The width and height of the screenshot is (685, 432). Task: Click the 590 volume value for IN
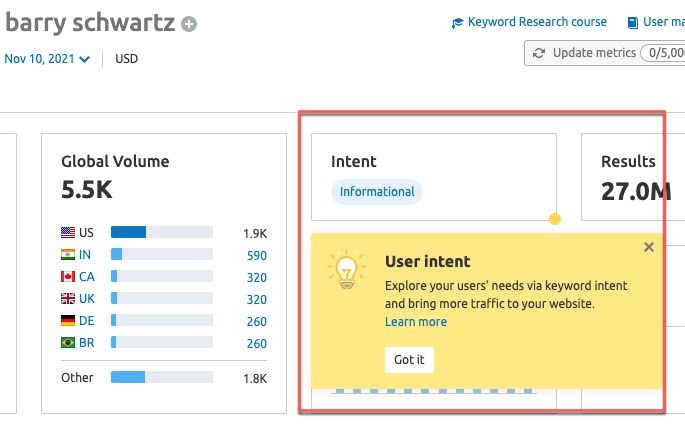click(x=257, y=256)
